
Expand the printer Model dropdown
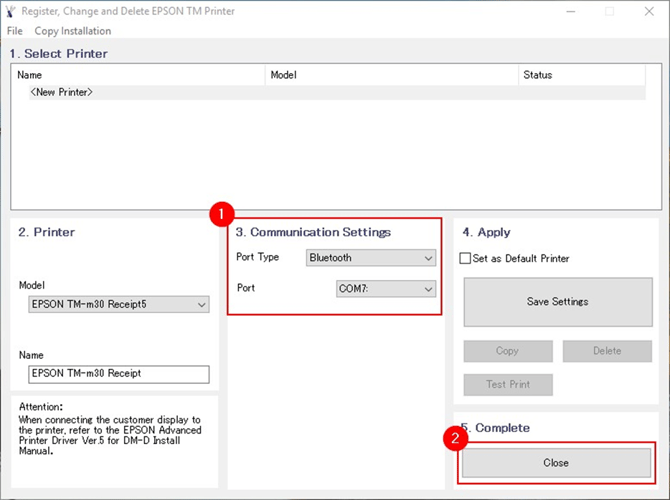[119, 304]
